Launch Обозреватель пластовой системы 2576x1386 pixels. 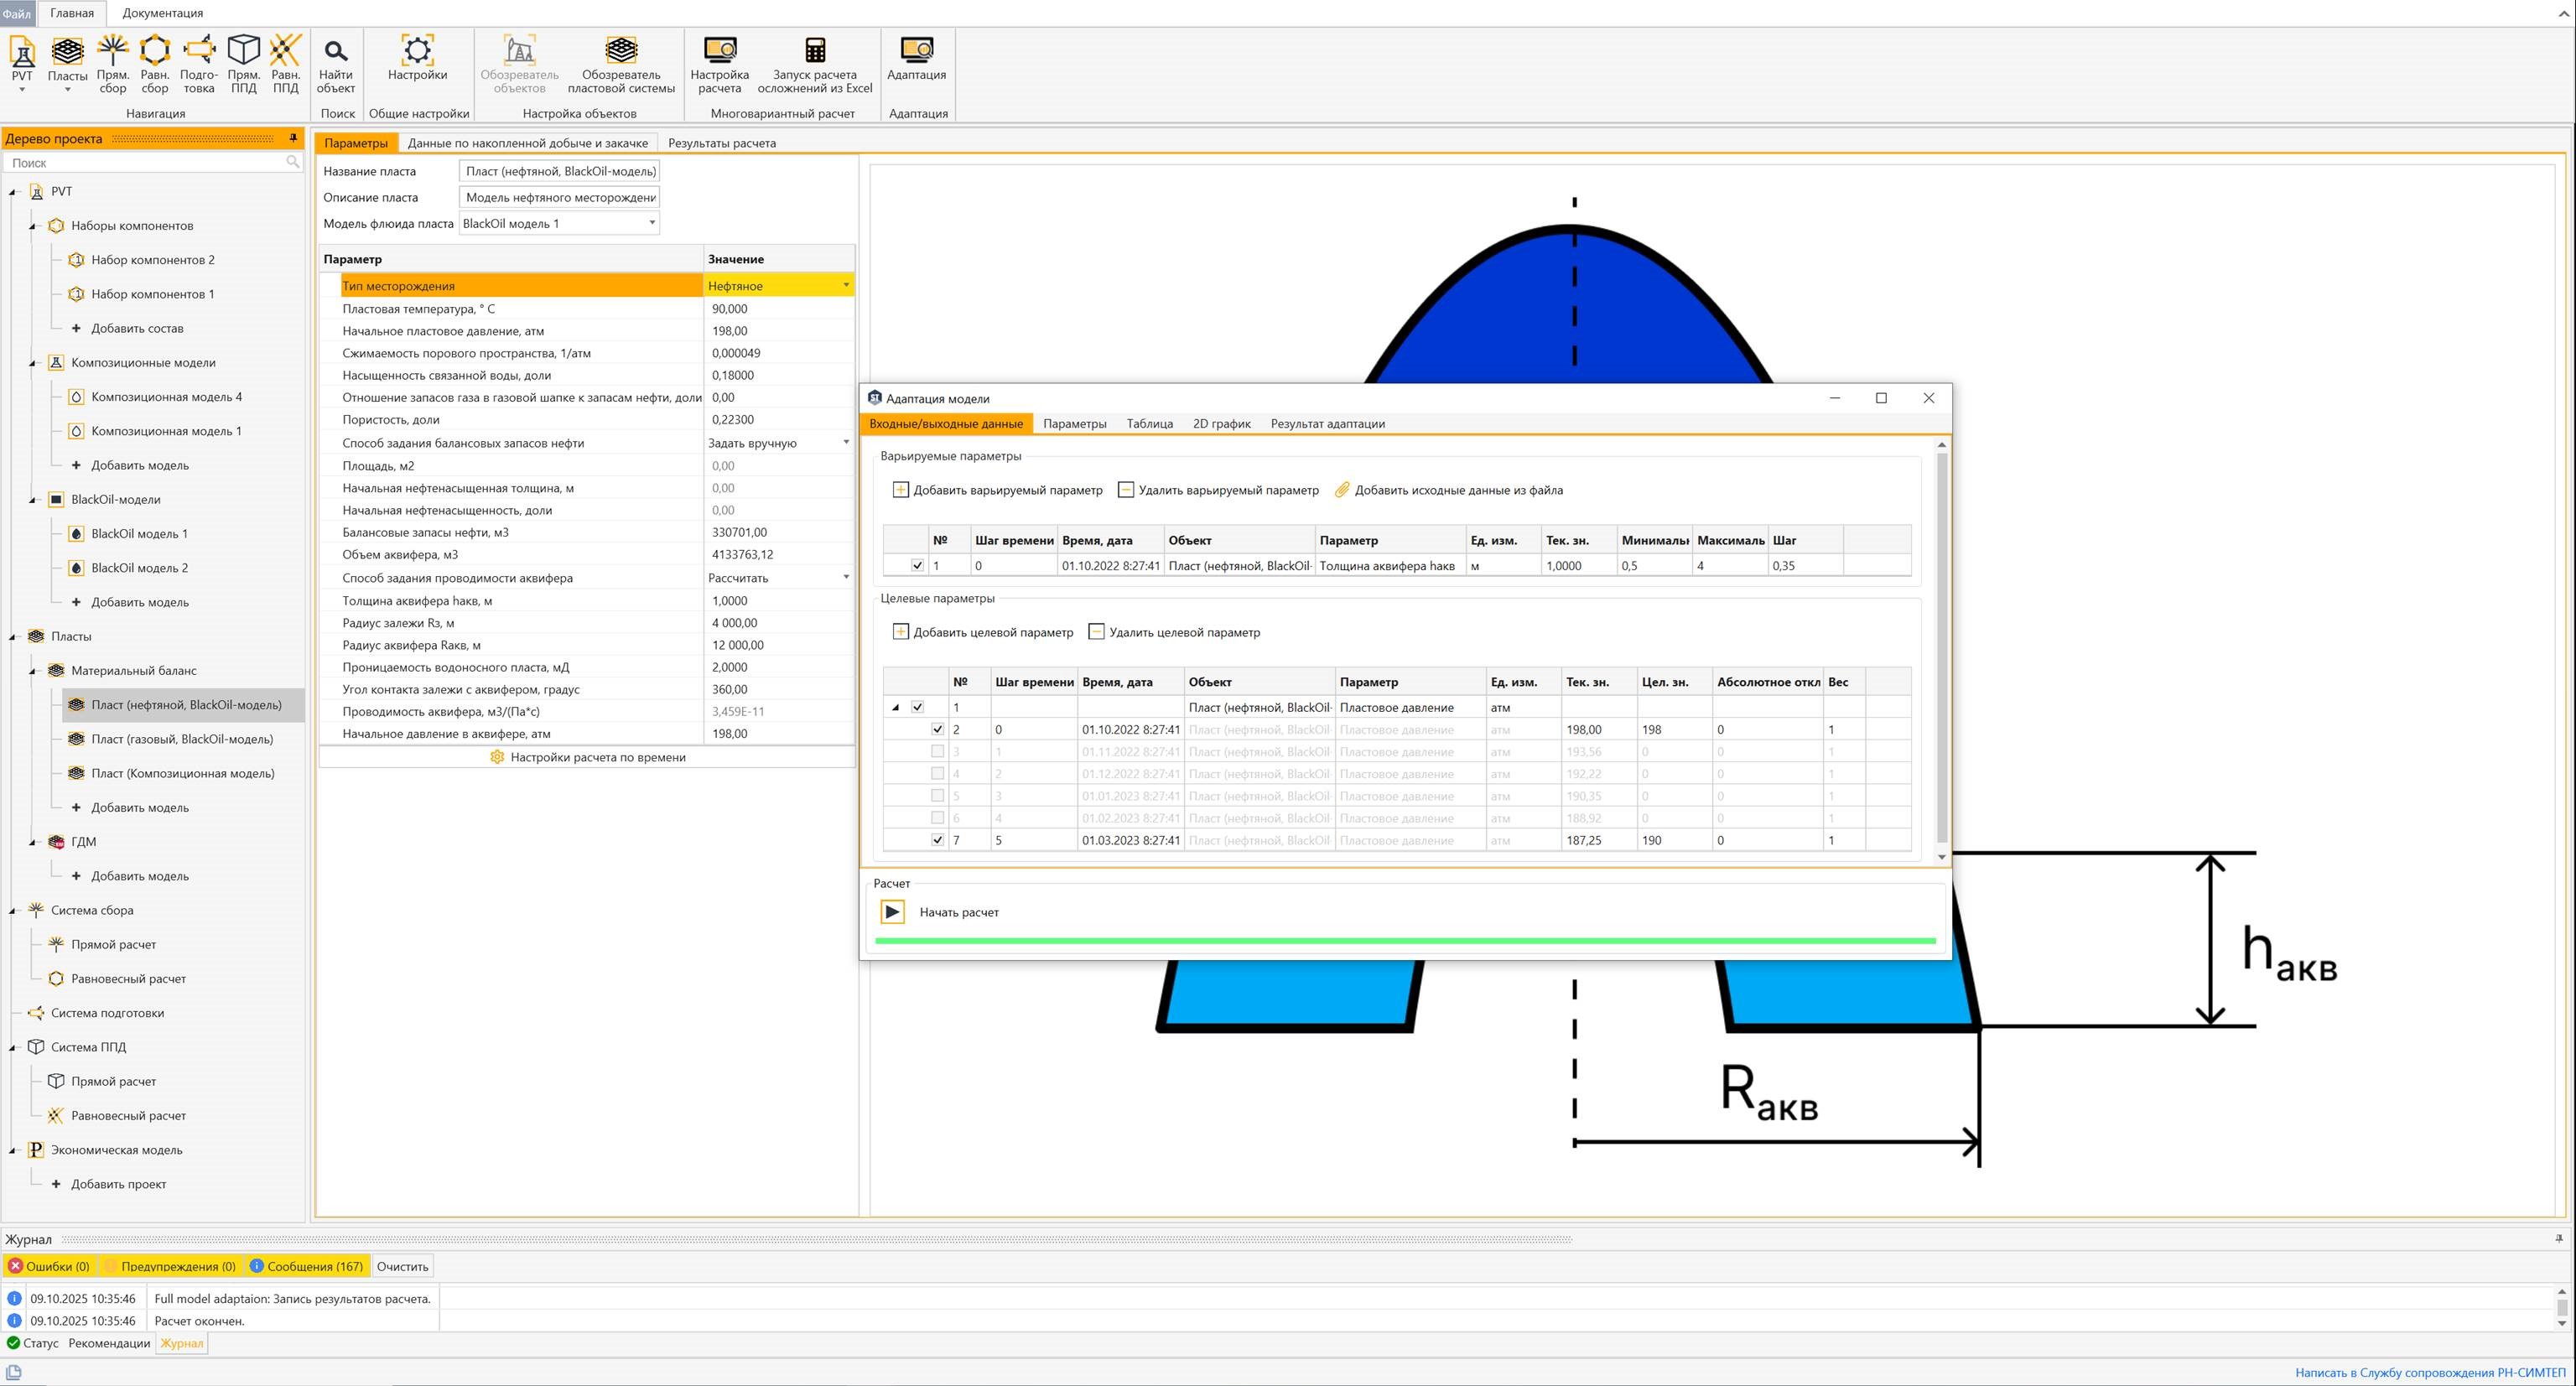(x=620, y=64)
